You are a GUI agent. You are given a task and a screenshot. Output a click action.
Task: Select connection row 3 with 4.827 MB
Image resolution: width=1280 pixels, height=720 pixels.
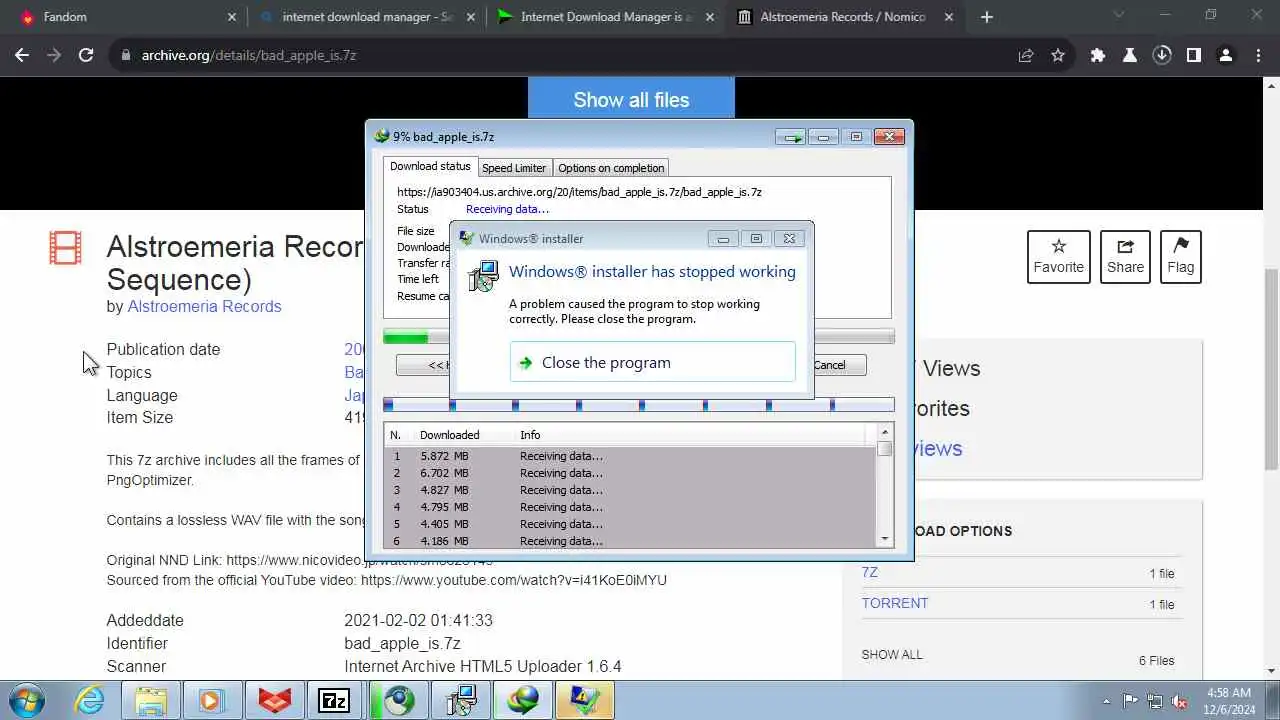click(x=630, y=490)
